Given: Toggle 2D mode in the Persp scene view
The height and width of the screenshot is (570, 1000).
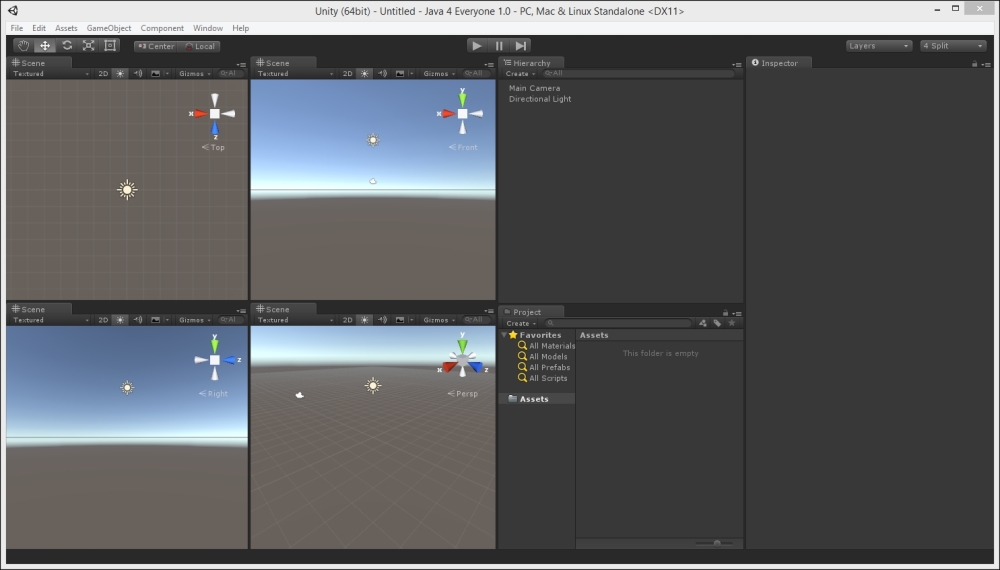Looking at the screenshot, I should pos(348,320).
